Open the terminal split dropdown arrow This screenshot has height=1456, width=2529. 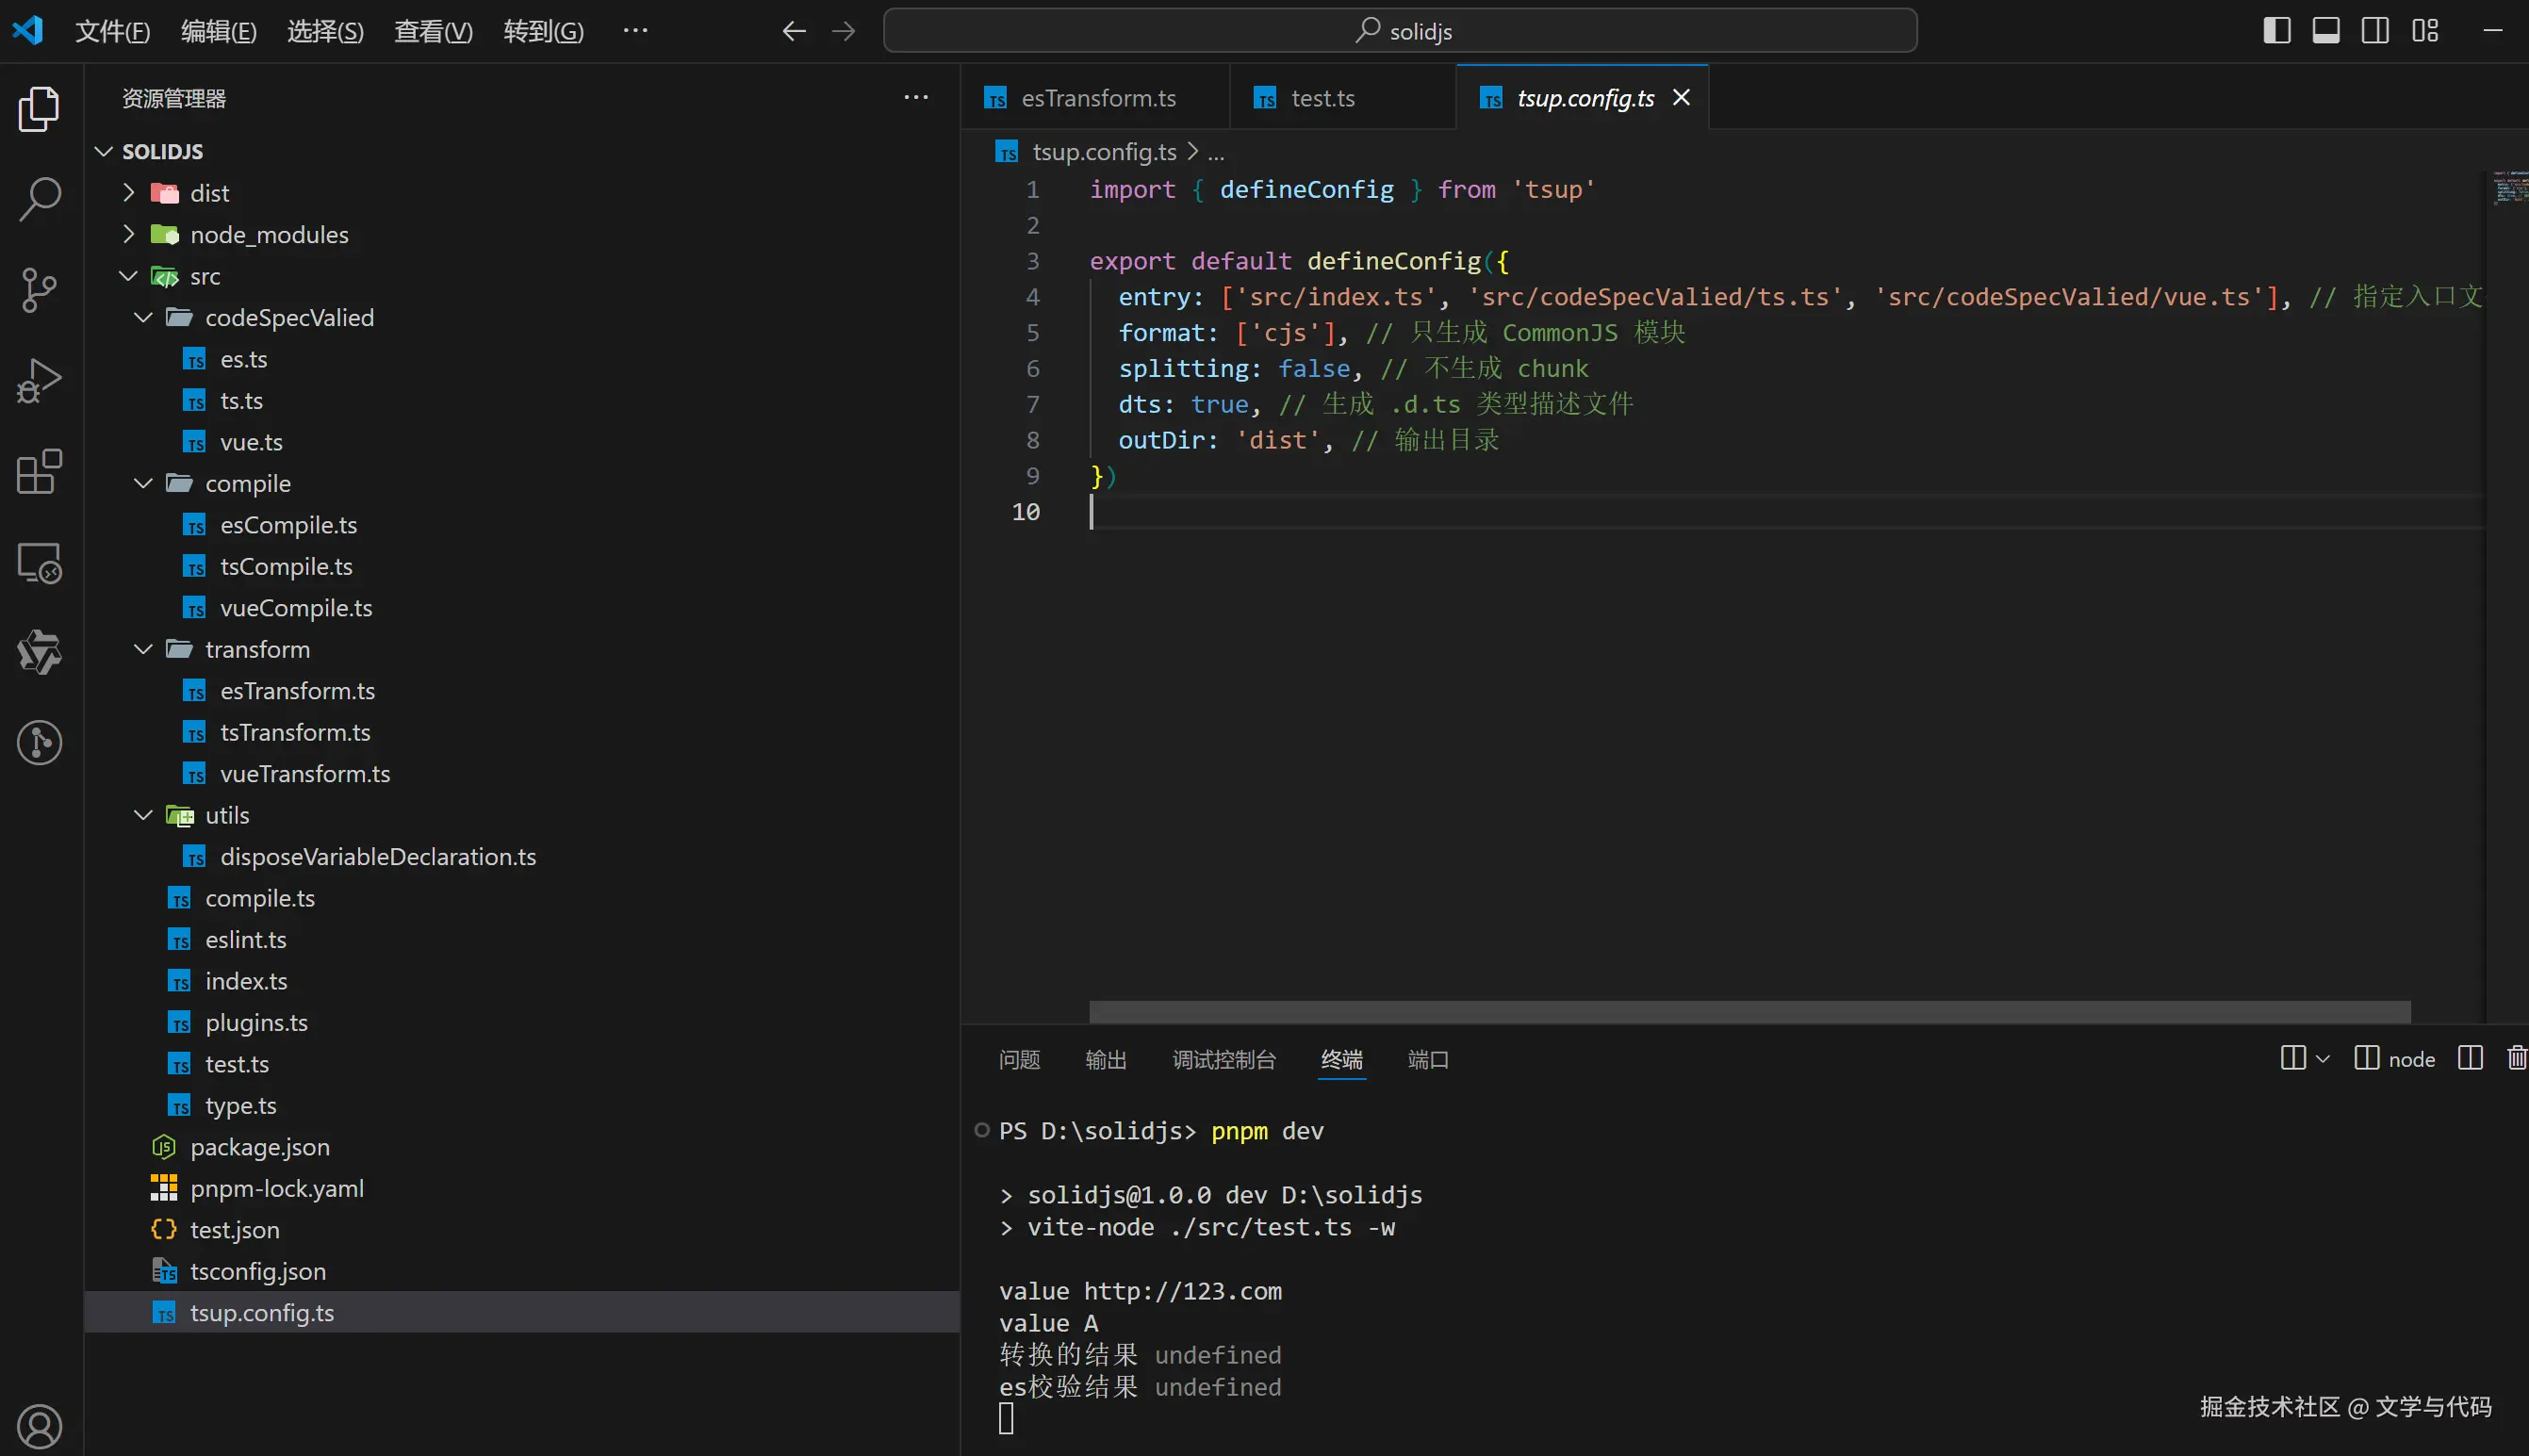click(x=2323, y=1058)
